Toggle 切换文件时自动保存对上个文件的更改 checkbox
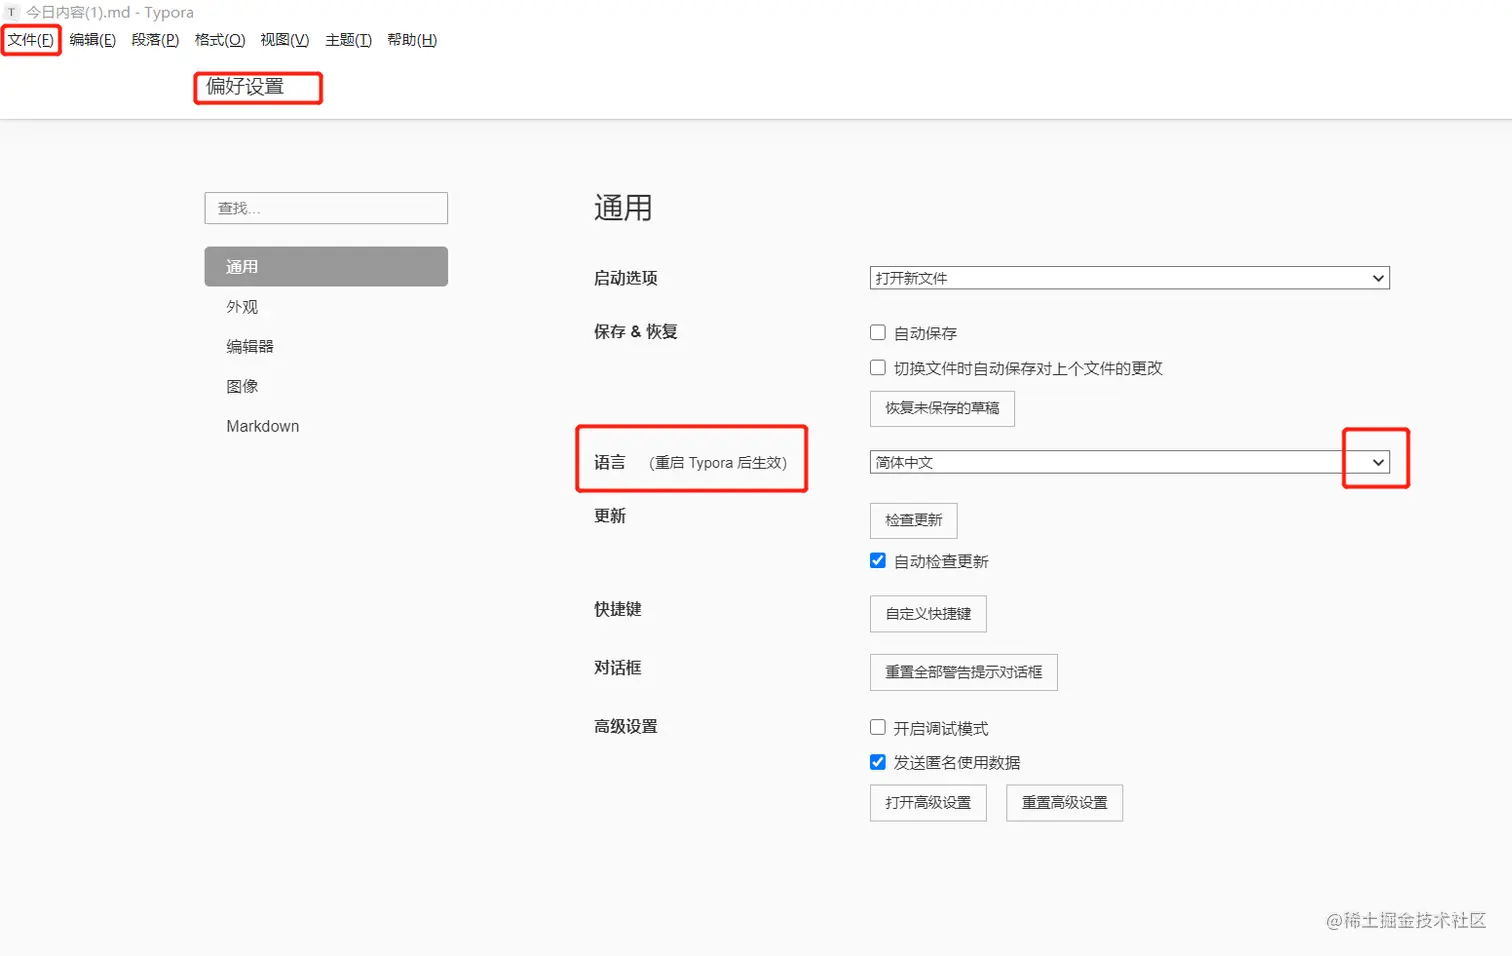This screenshot has height=956, width=1512. point(878,368)
